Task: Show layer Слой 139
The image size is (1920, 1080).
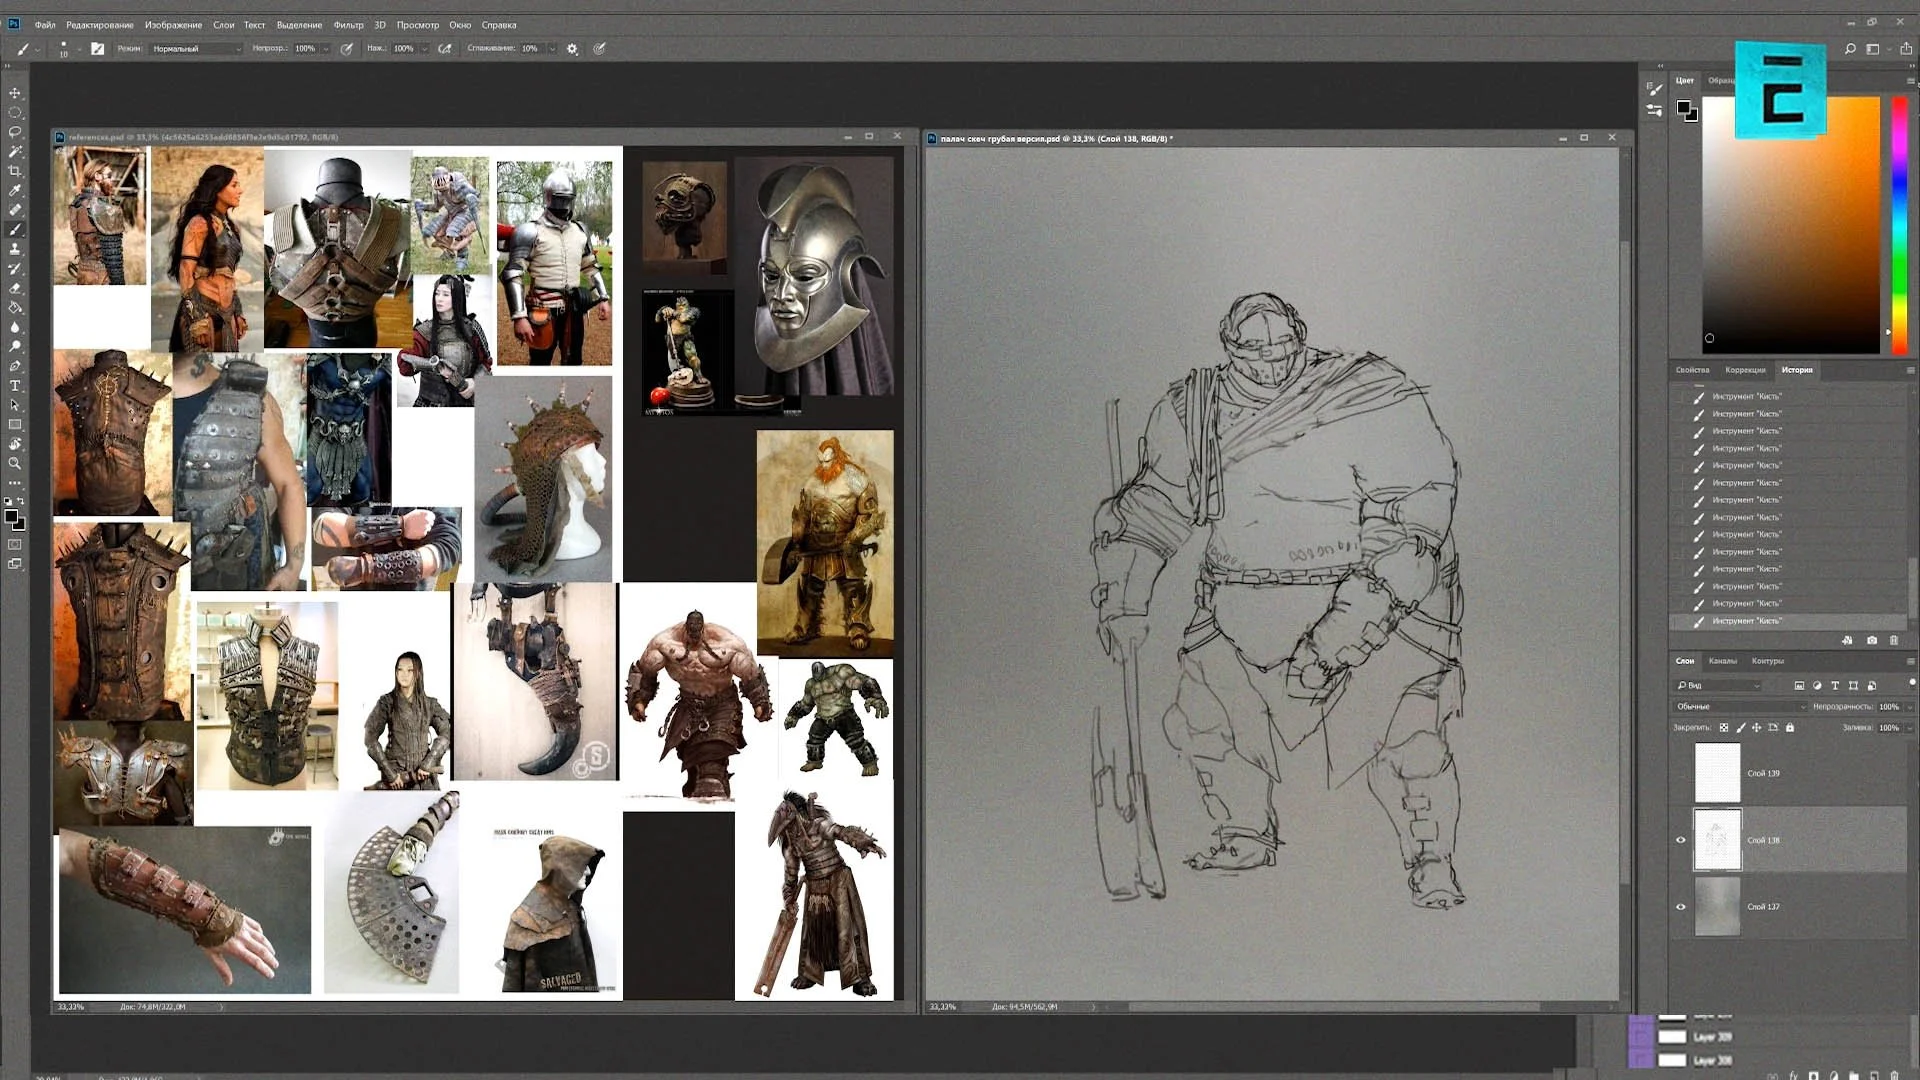Action: 1680,773
